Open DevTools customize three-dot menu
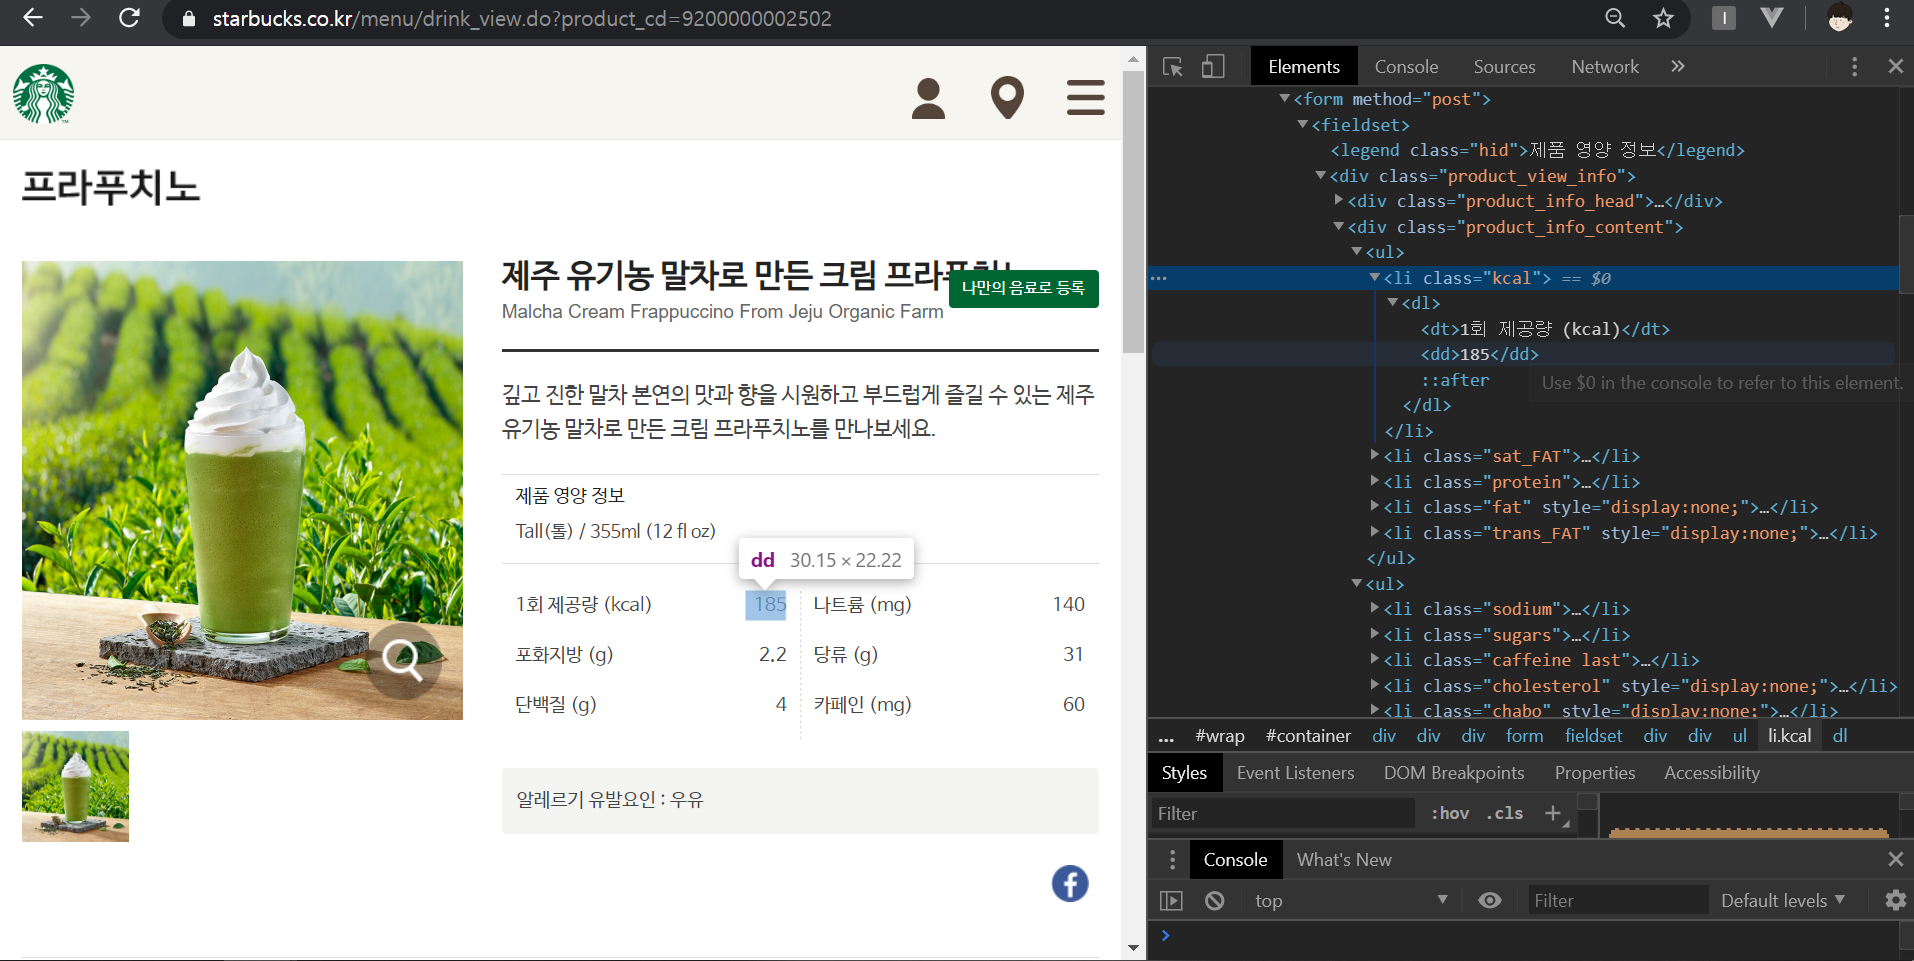This screenshot has width=1914, height=961. pyautogui.click(x=1854, y=66)
